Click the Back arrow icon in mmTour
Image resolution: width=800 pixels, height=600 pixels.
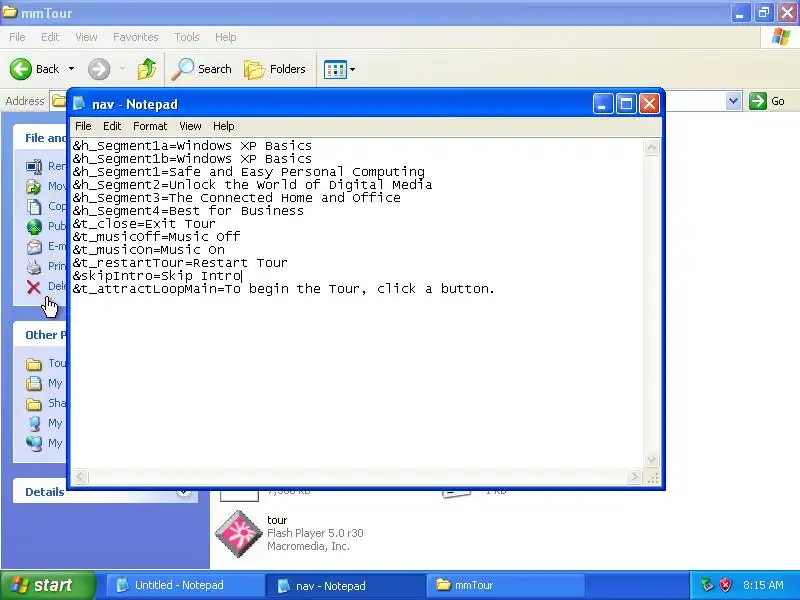point(21,69)
